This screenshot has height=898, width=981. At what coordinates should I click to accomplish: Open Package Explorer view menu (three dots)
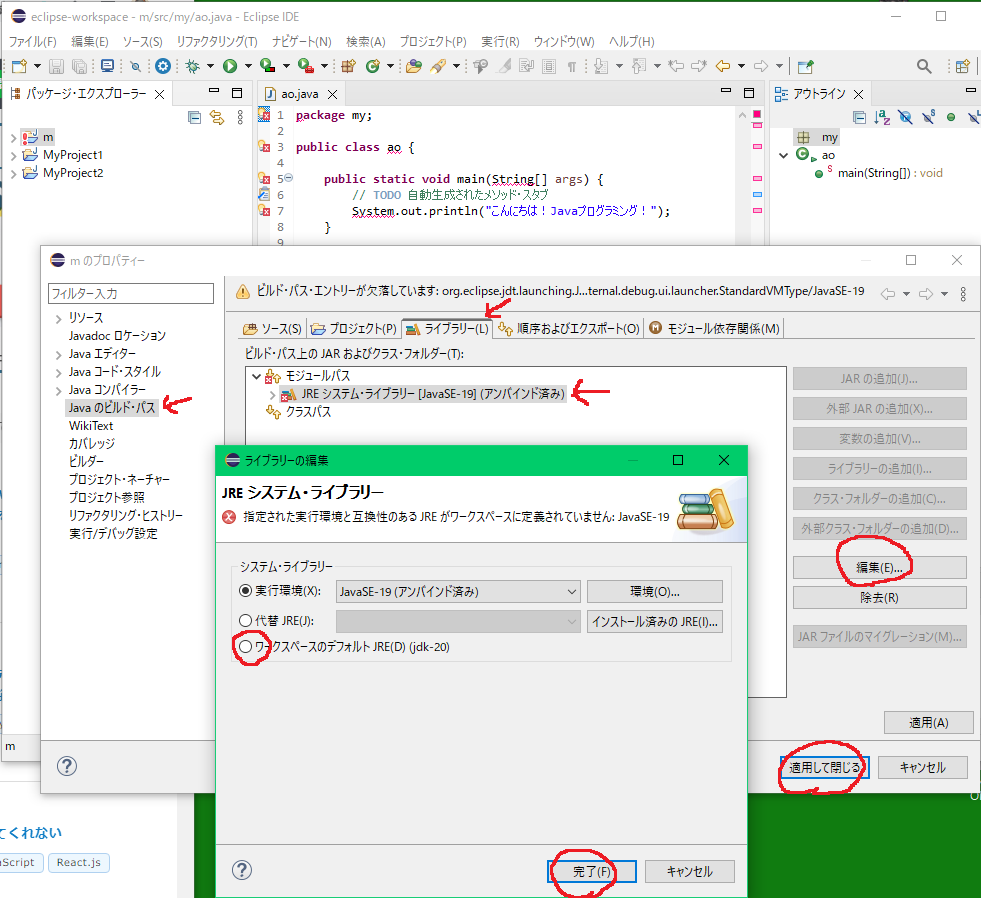coord(240,117)
